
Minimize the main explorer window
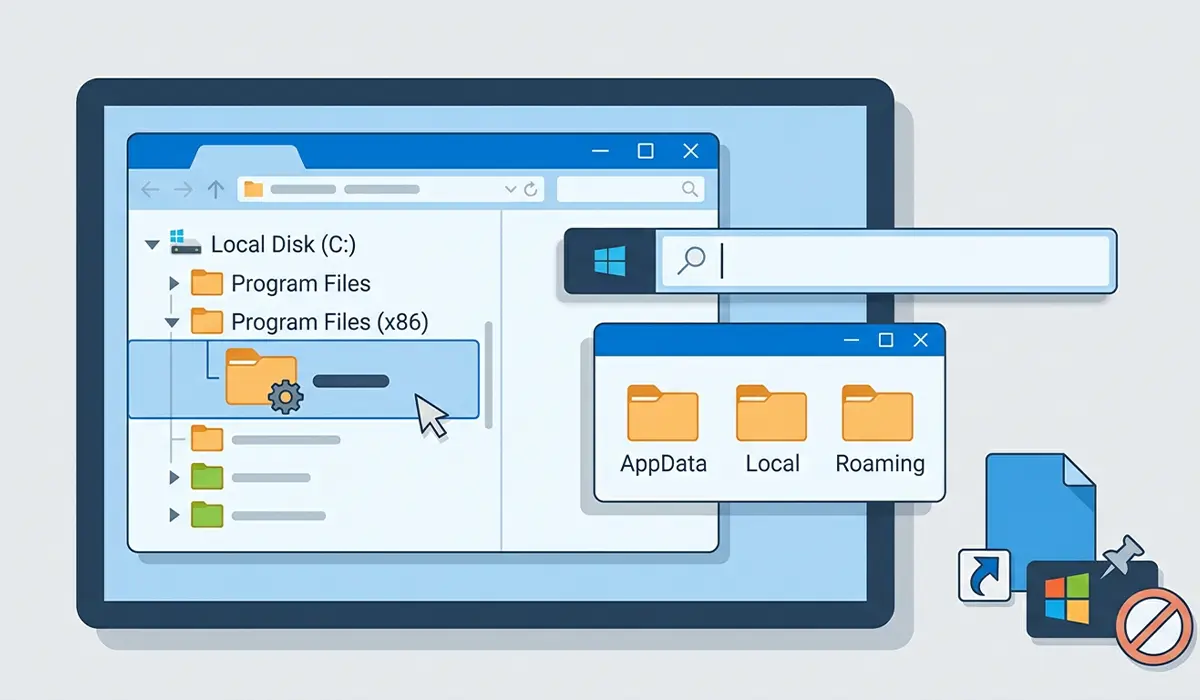600,151
